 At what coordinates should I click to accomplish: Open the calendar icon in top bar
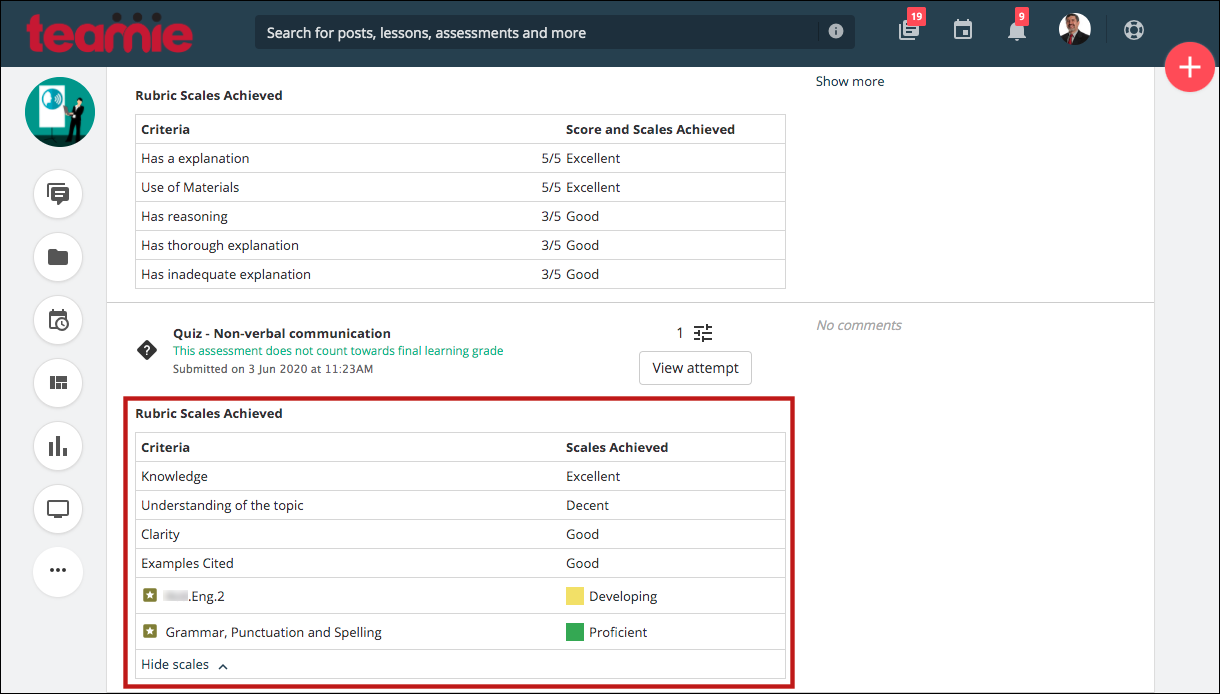(x=963, y=30)
